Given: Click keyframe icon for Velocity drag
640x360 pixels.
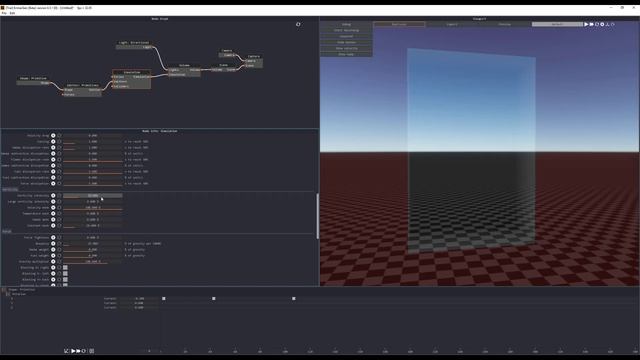Looking at the screenshot, I should [53, 136].
